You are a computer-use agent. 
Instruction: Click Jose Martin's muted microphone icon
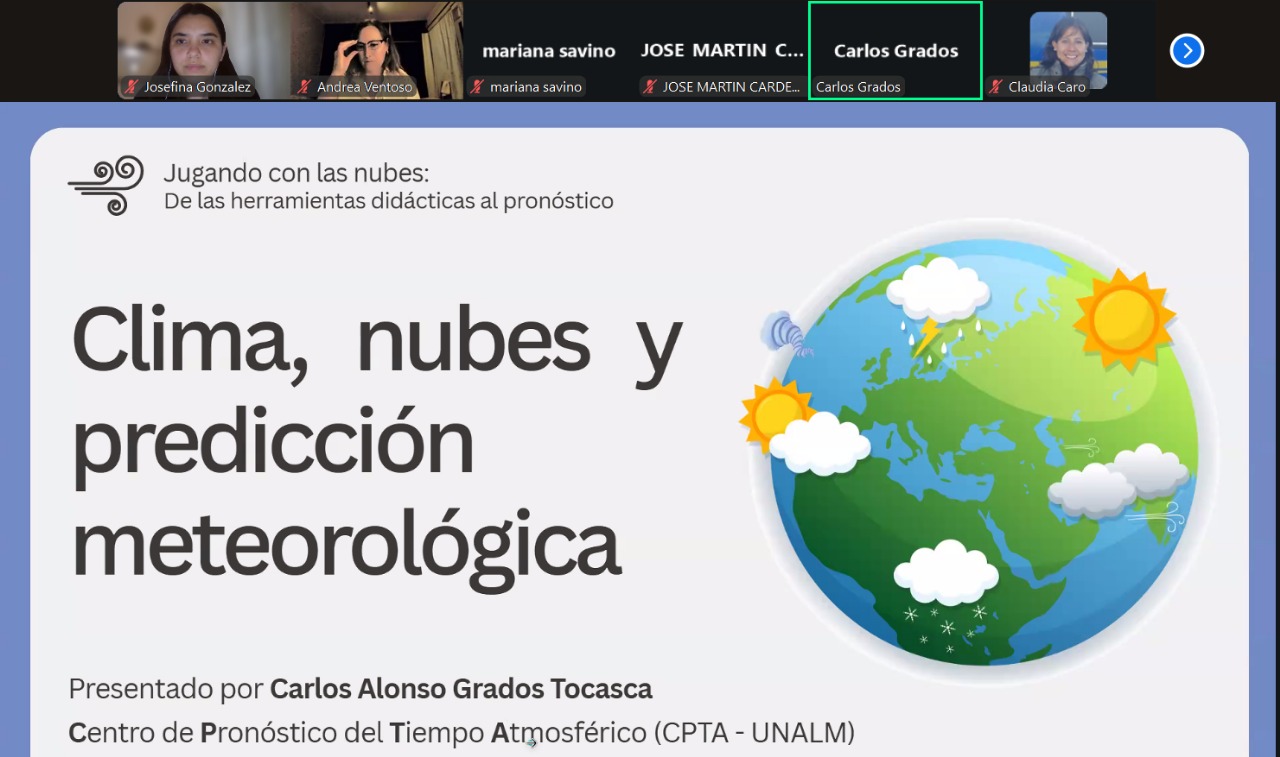650,87
